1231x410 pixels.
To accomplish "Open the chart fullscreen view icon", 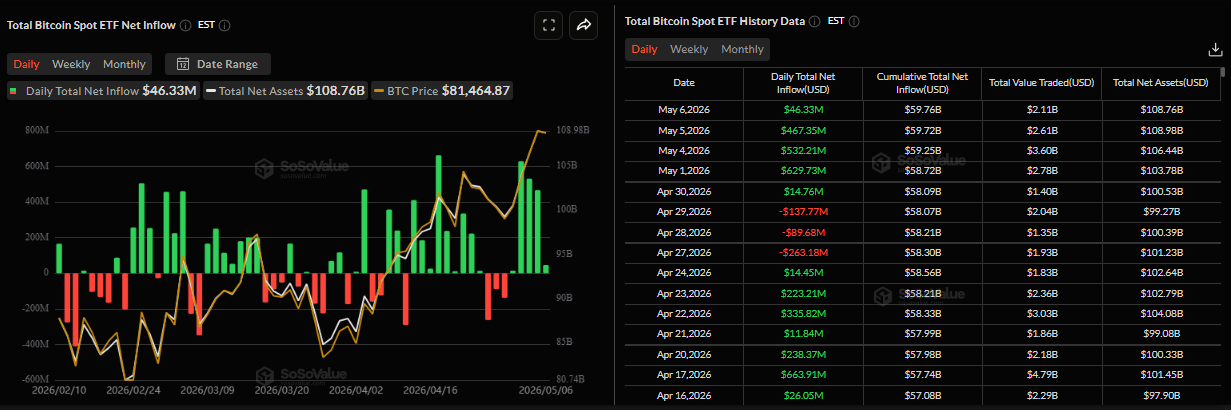I will pos(548,26).
